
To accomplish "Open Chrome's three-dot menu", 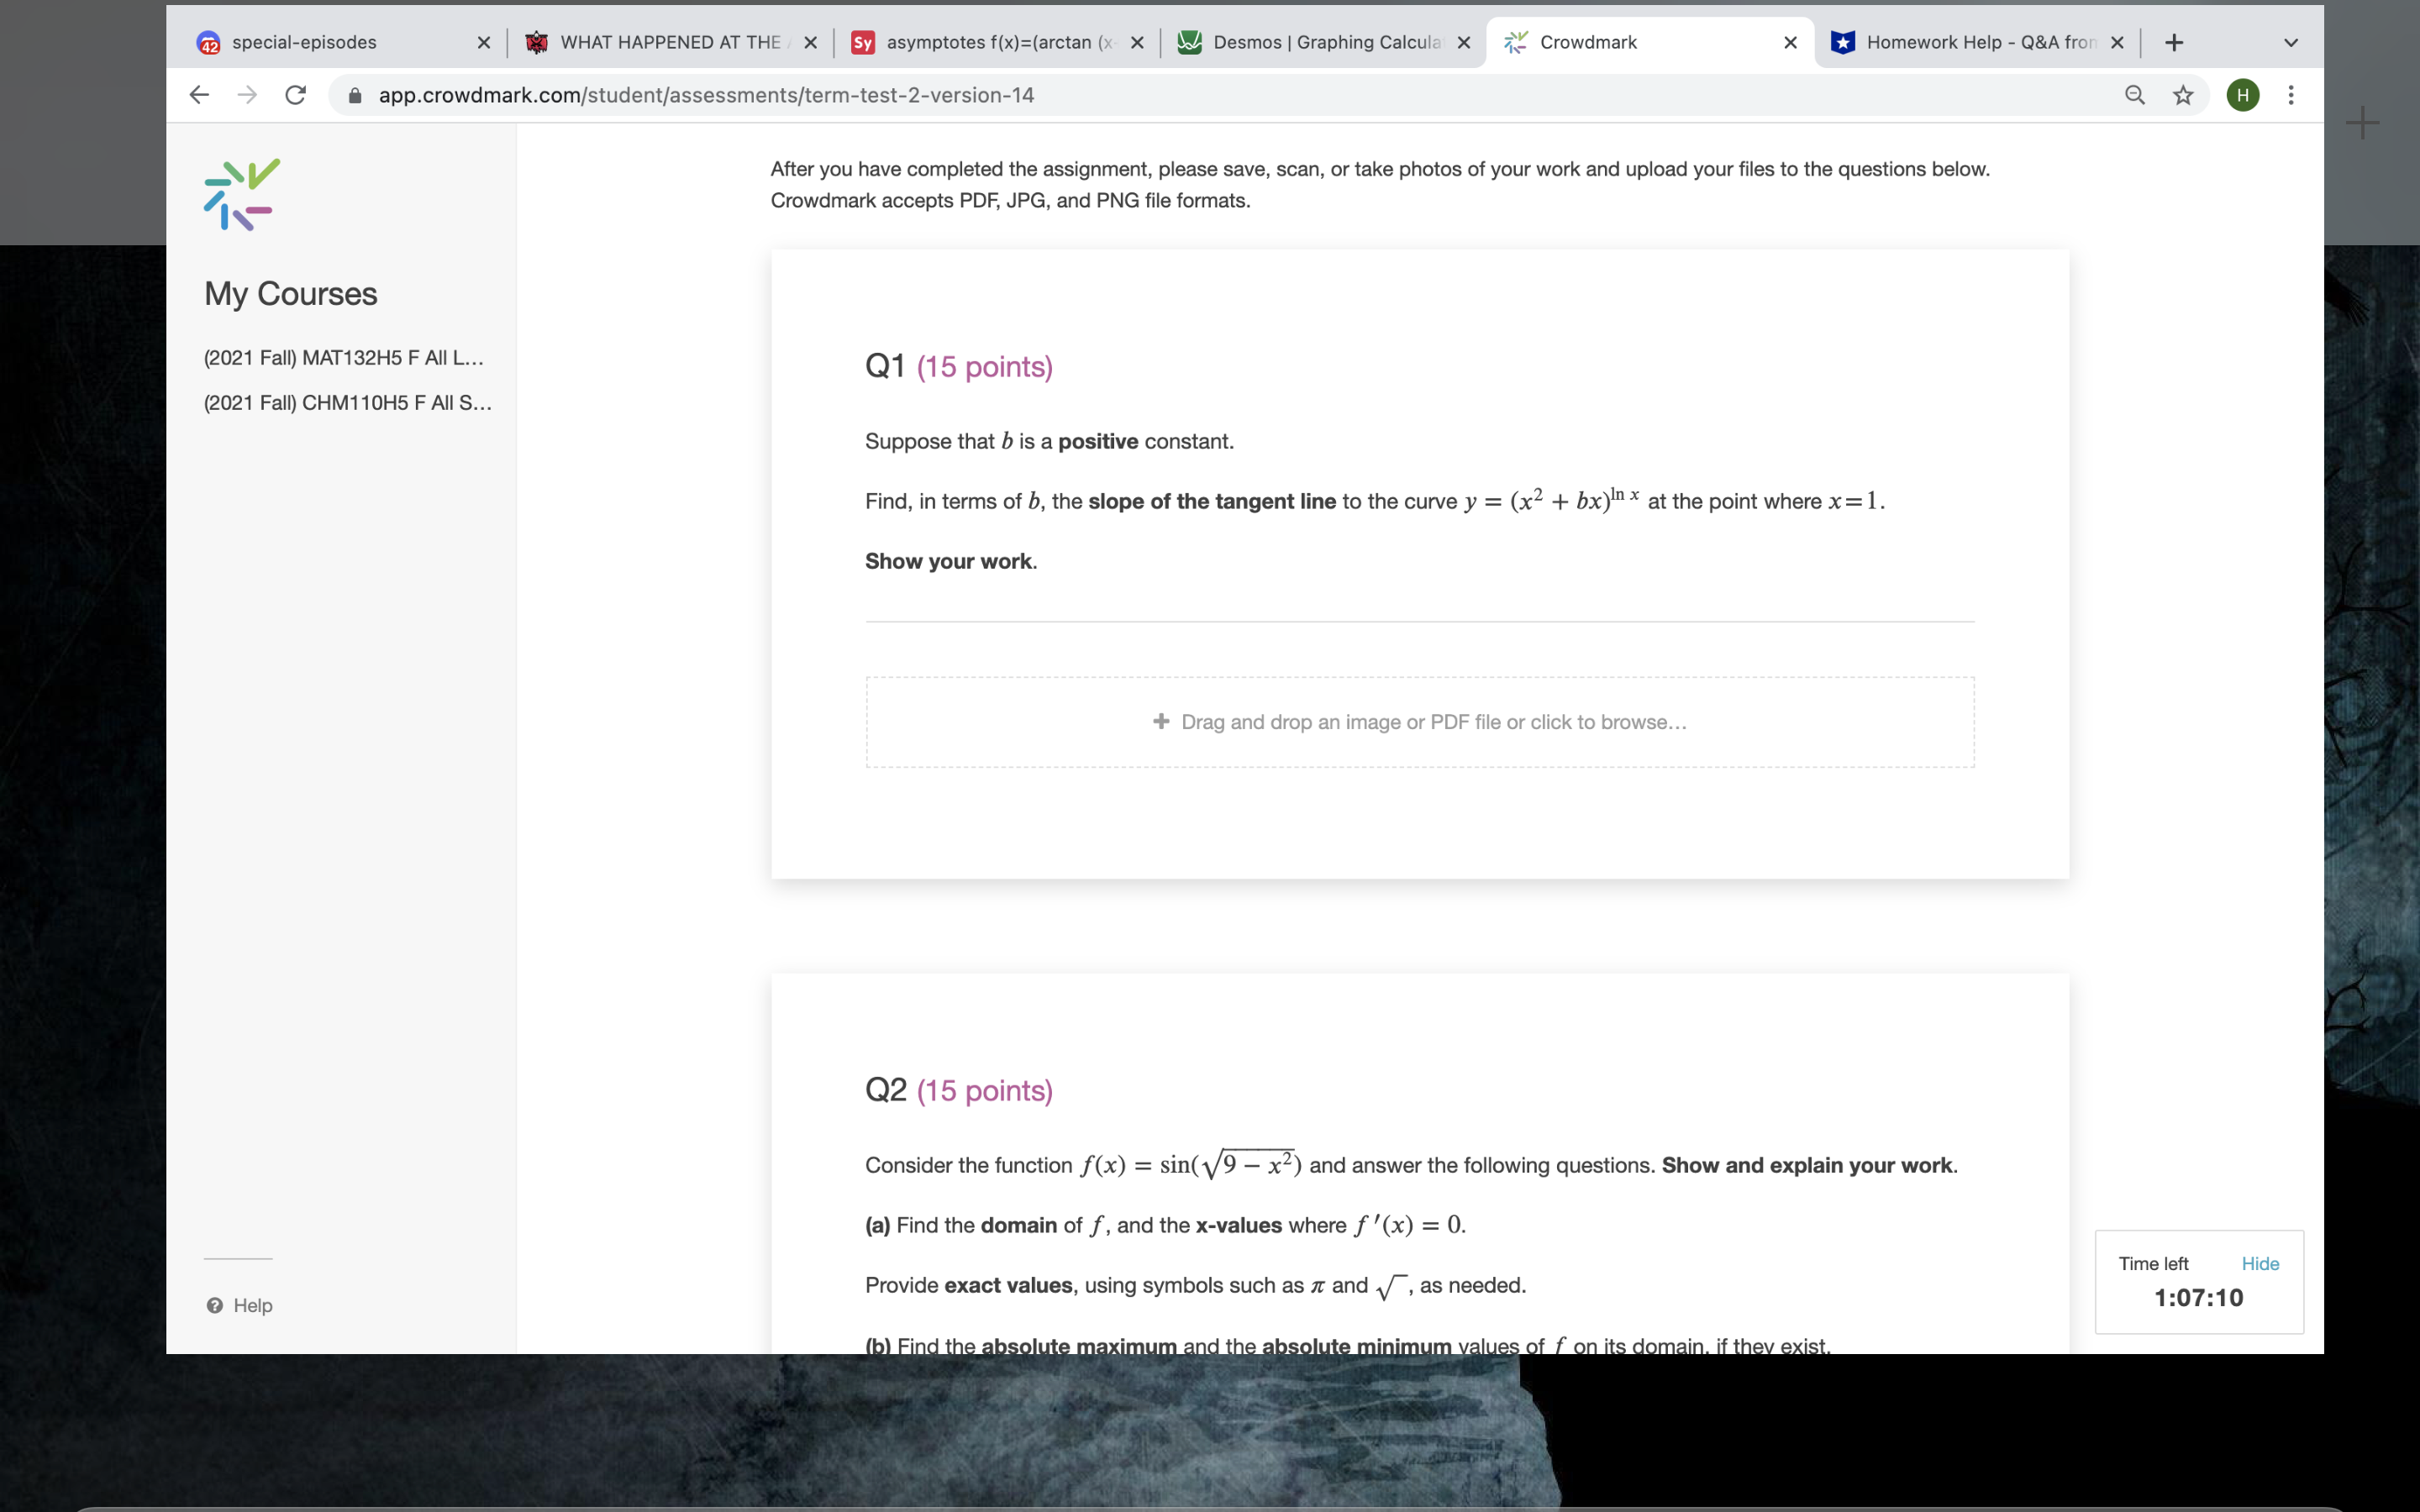I will coord(2290,95).
